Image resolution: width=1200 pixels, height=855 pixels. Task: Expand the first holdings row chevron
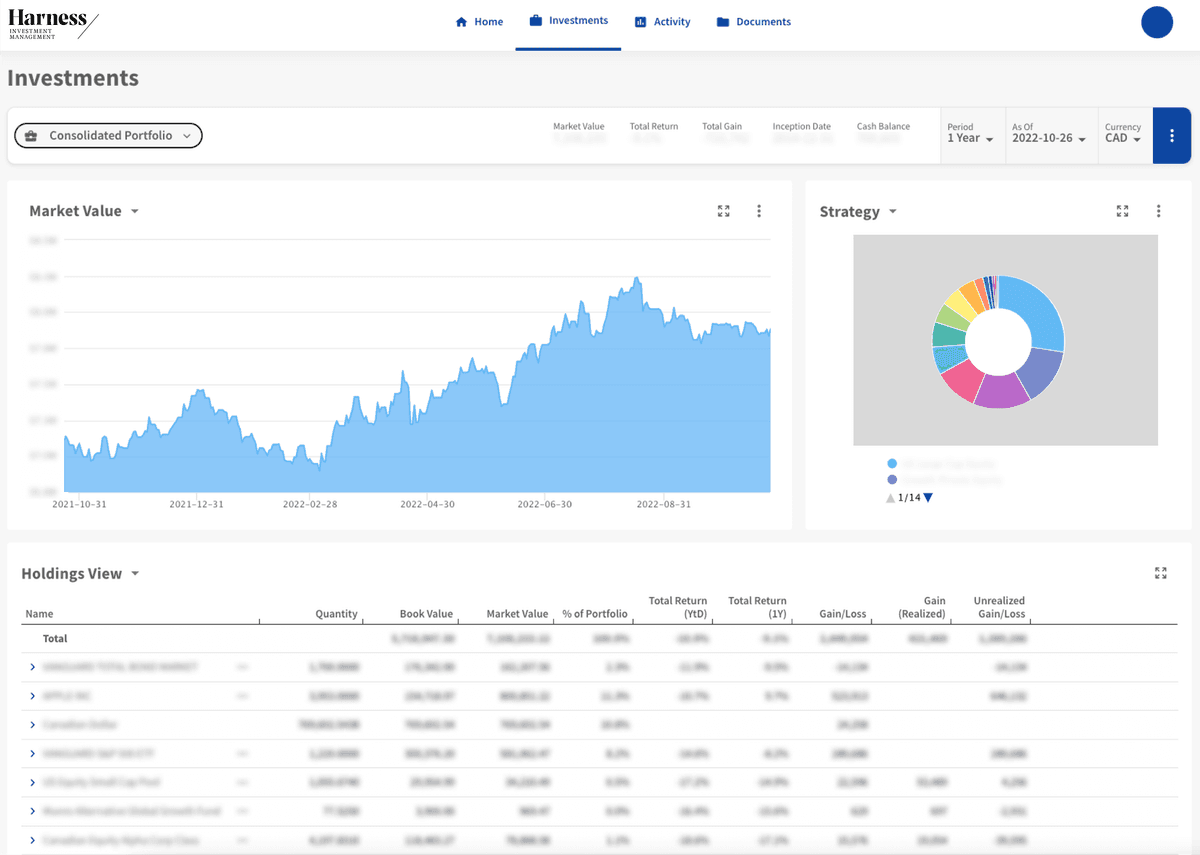pos(32,667)
